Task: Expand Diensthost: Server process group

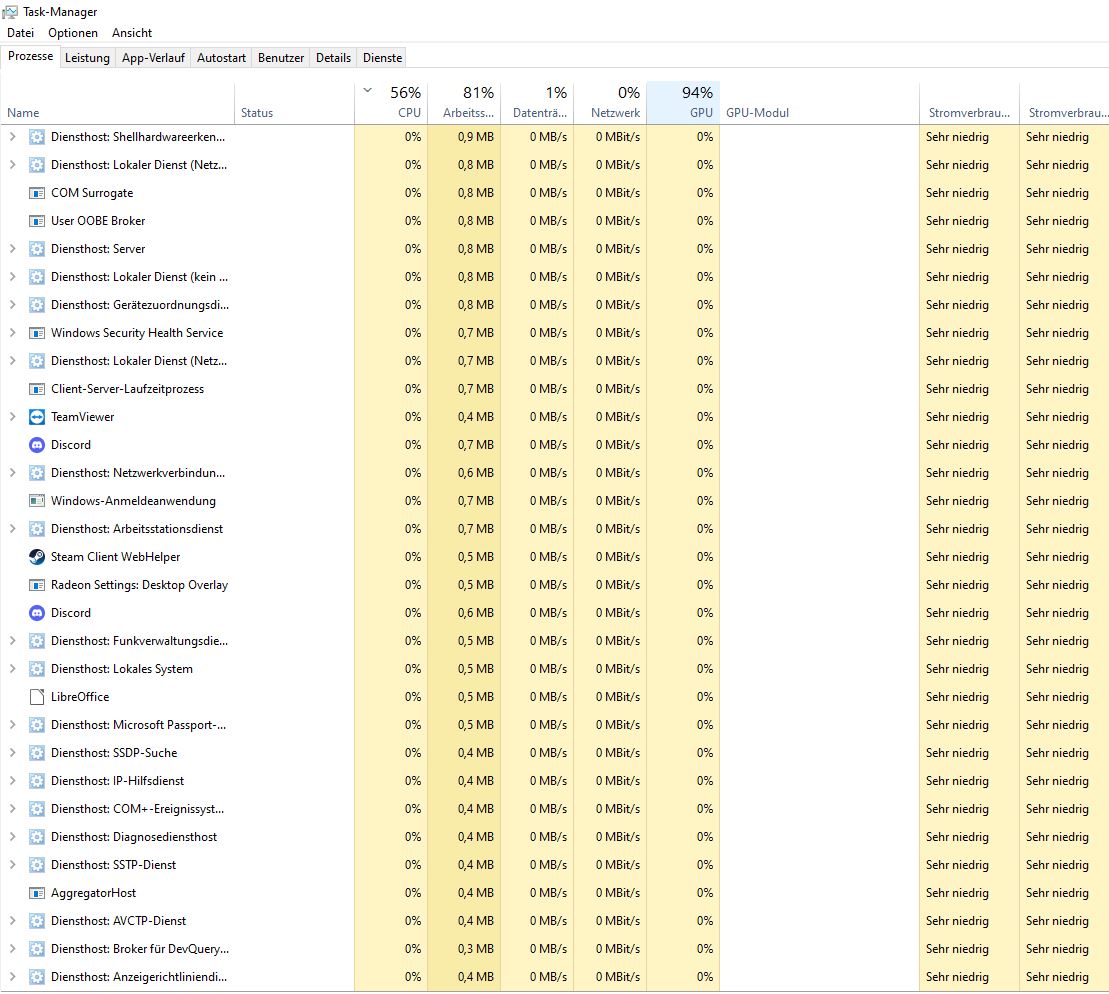Action: coord(12,249)
